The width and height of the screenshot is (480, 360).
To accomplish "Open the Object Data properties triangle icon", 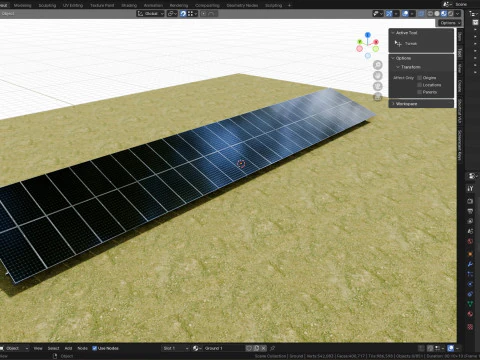I will point(470,304).
